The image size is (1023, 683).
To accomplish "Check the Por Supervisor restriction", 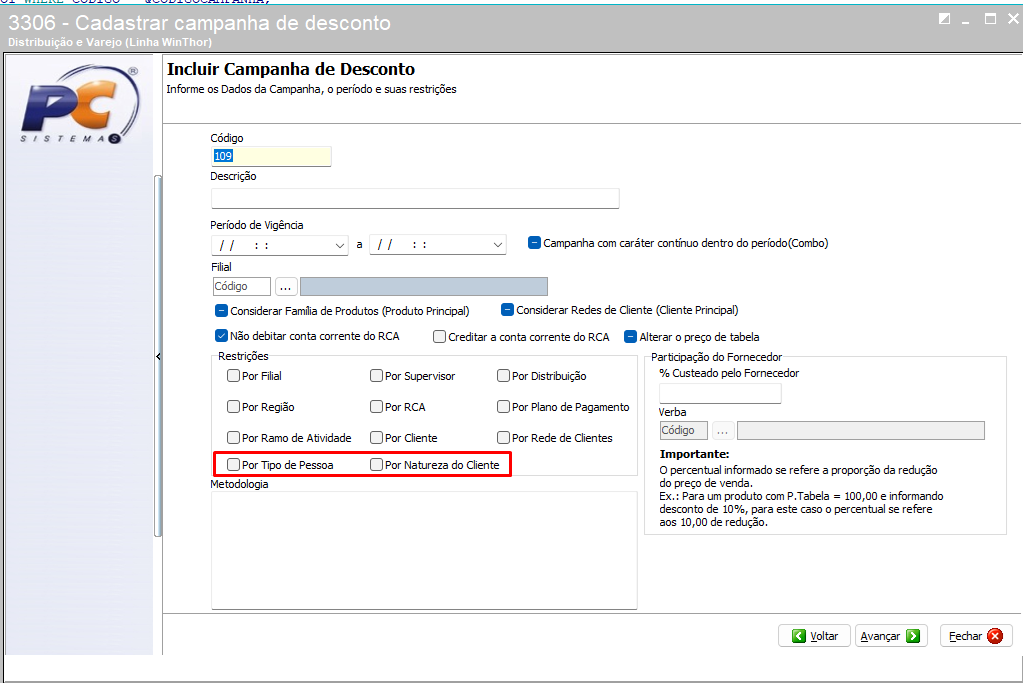I will point(376,376).
